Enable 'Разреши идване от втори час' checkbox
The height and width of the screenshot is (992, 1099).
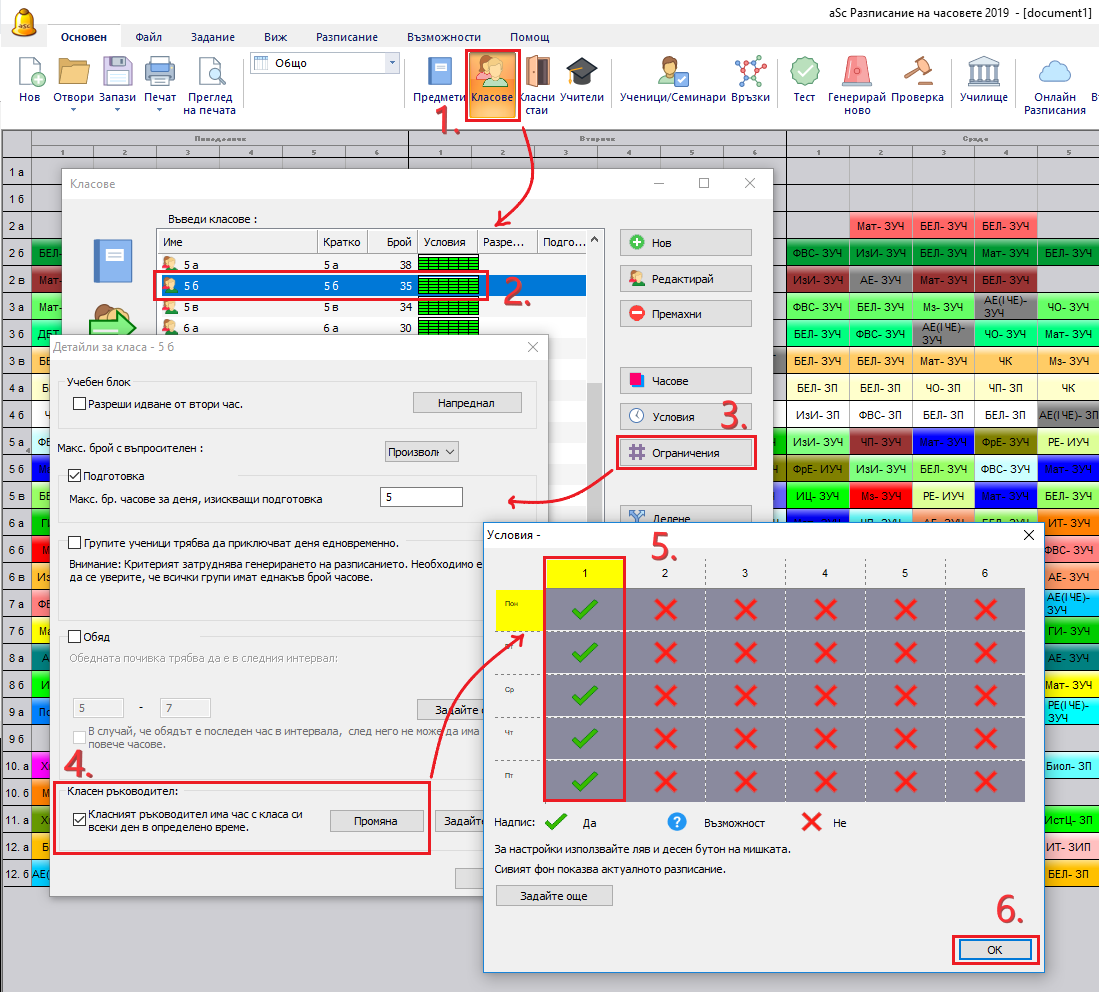pyautogui.click(x=80, y=404)
